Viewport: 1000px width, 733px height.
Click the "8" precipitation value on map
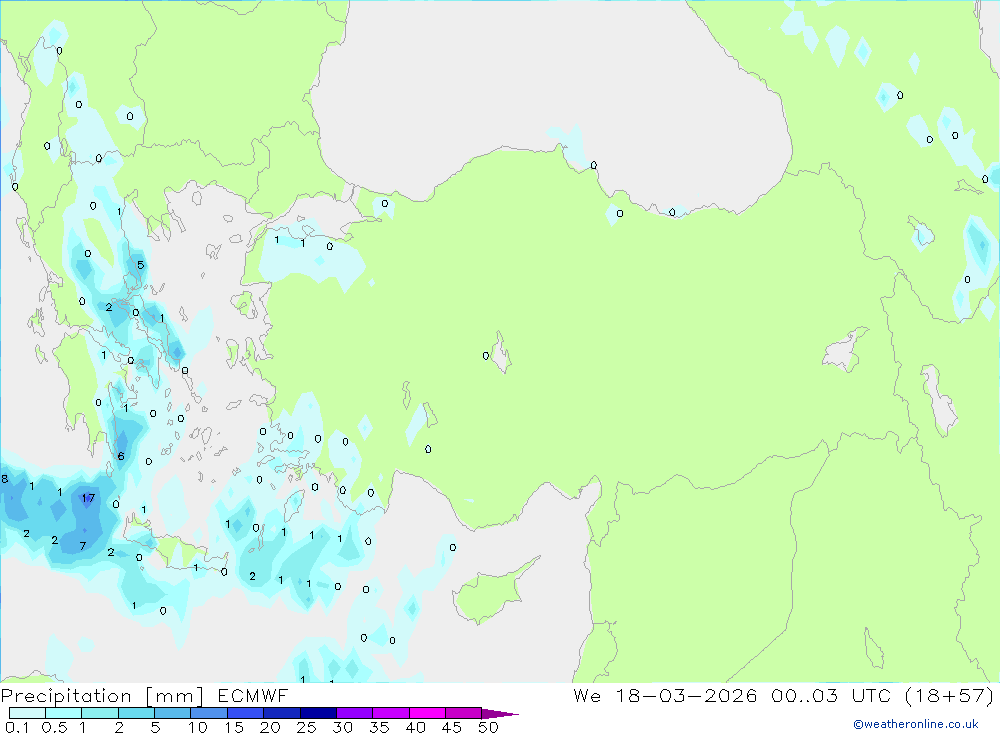[x=5, y=479]
